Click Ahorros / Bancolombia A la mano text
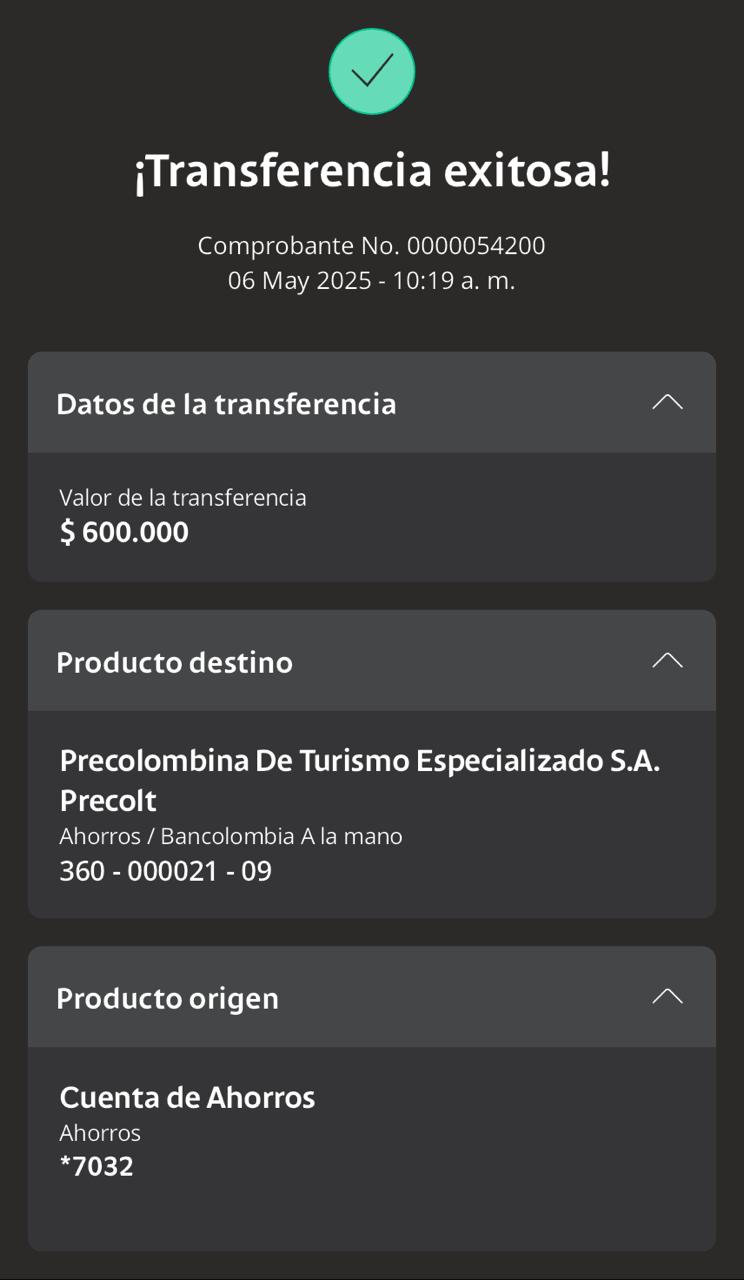 tap(230, 836)
